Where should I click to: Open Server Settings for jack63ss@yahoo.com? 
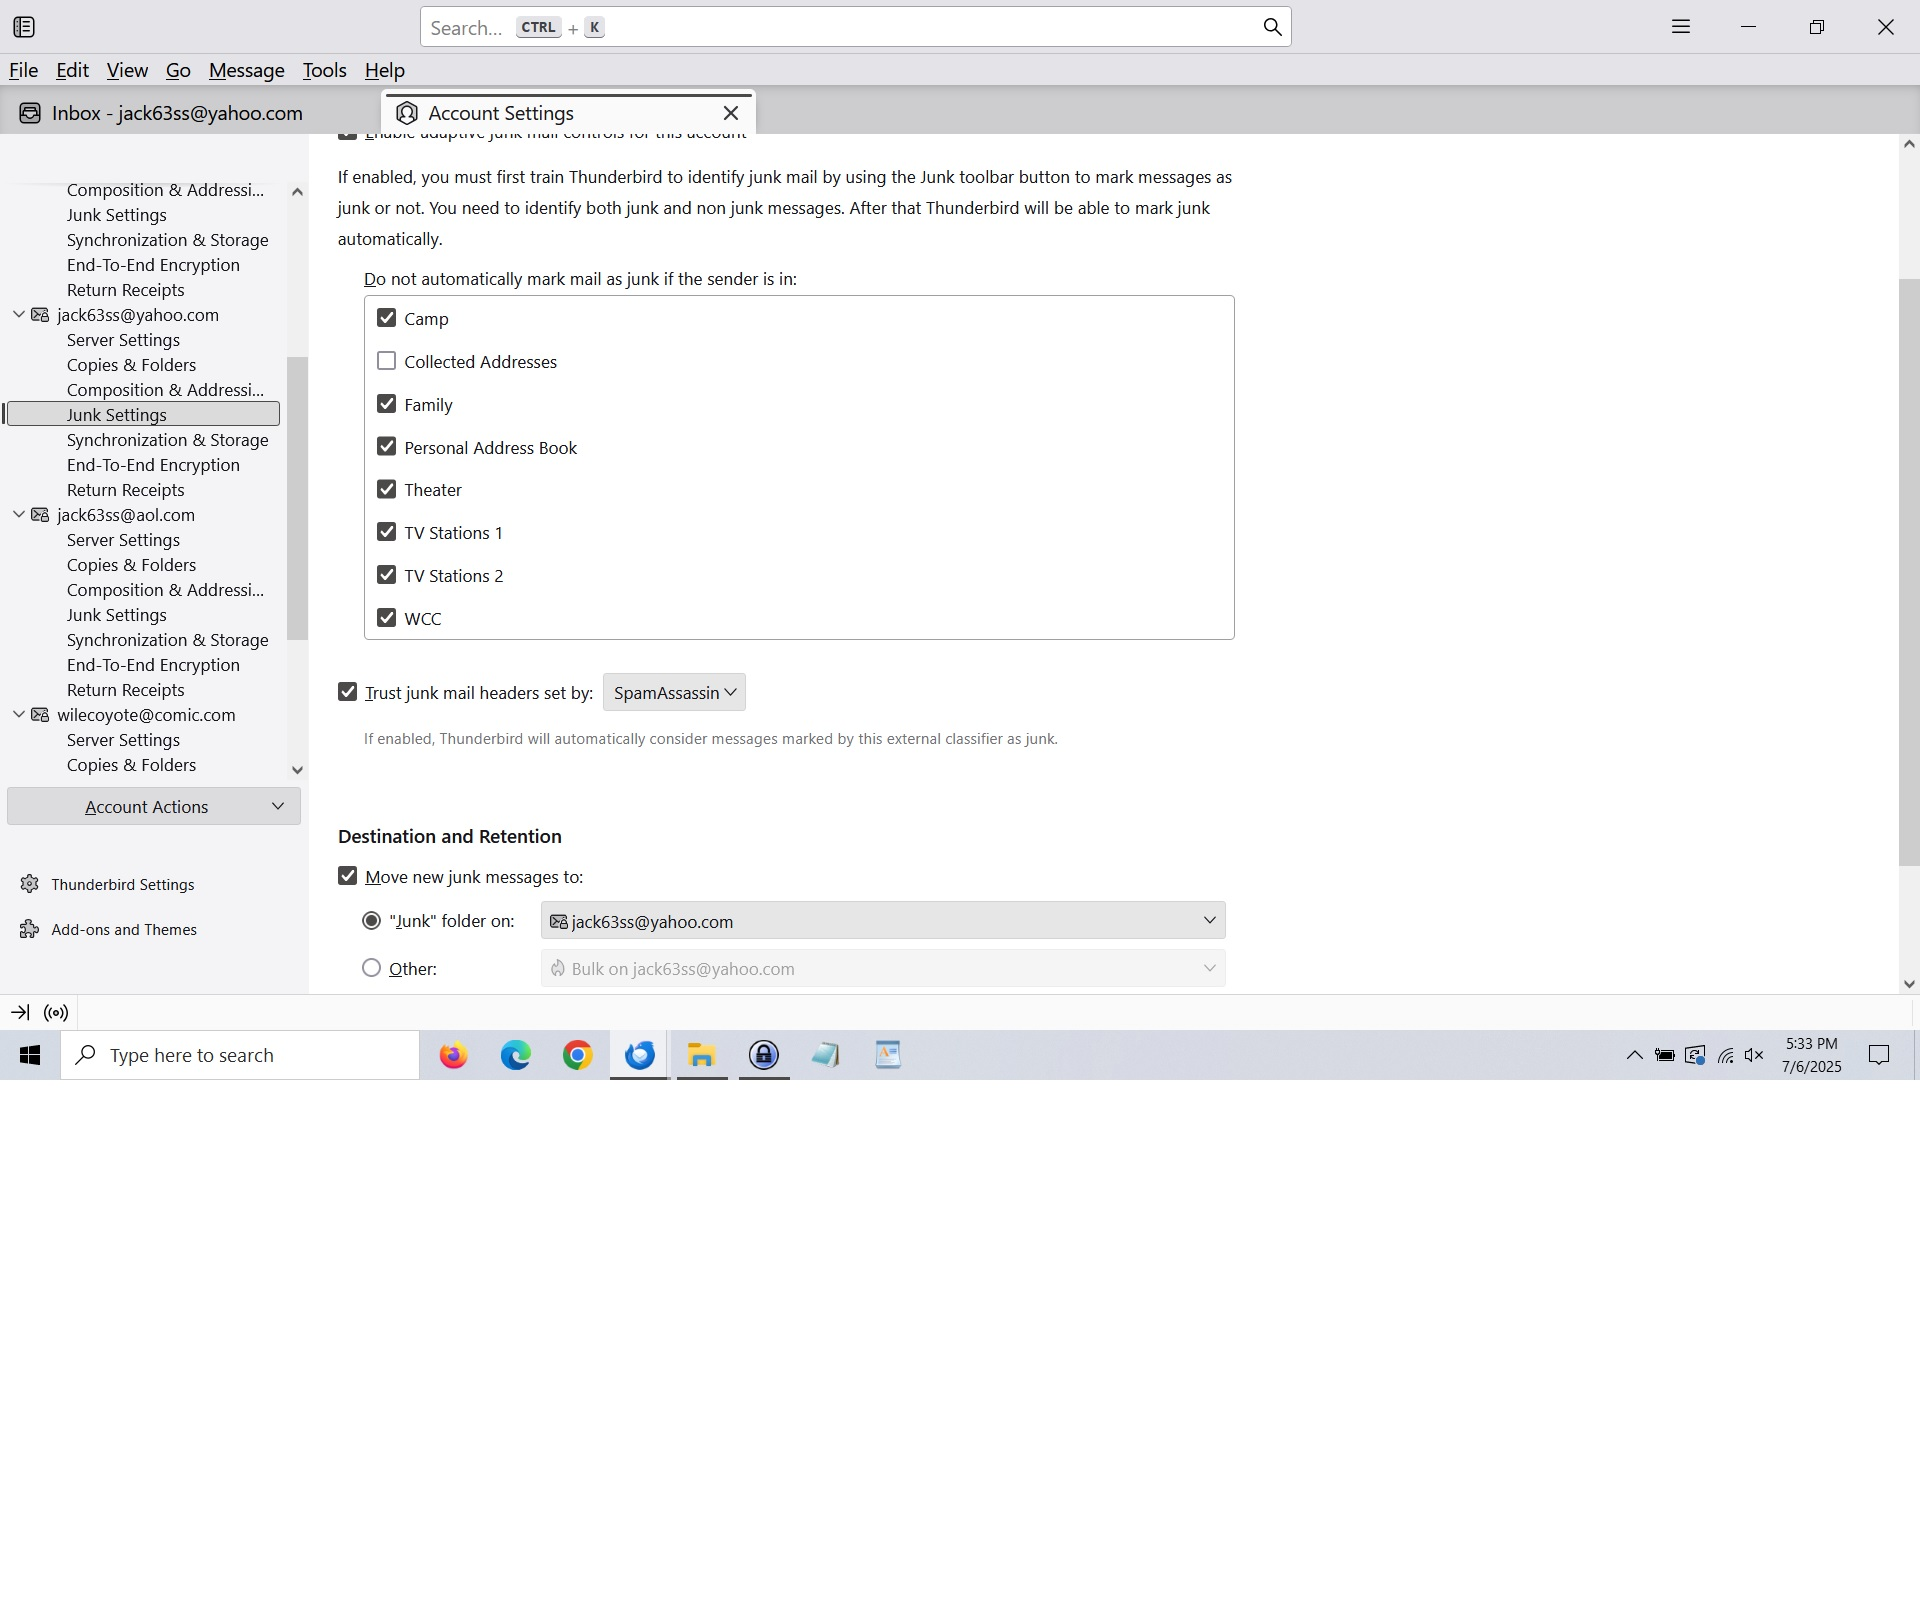pyautogui.click(x=123, y=340)
